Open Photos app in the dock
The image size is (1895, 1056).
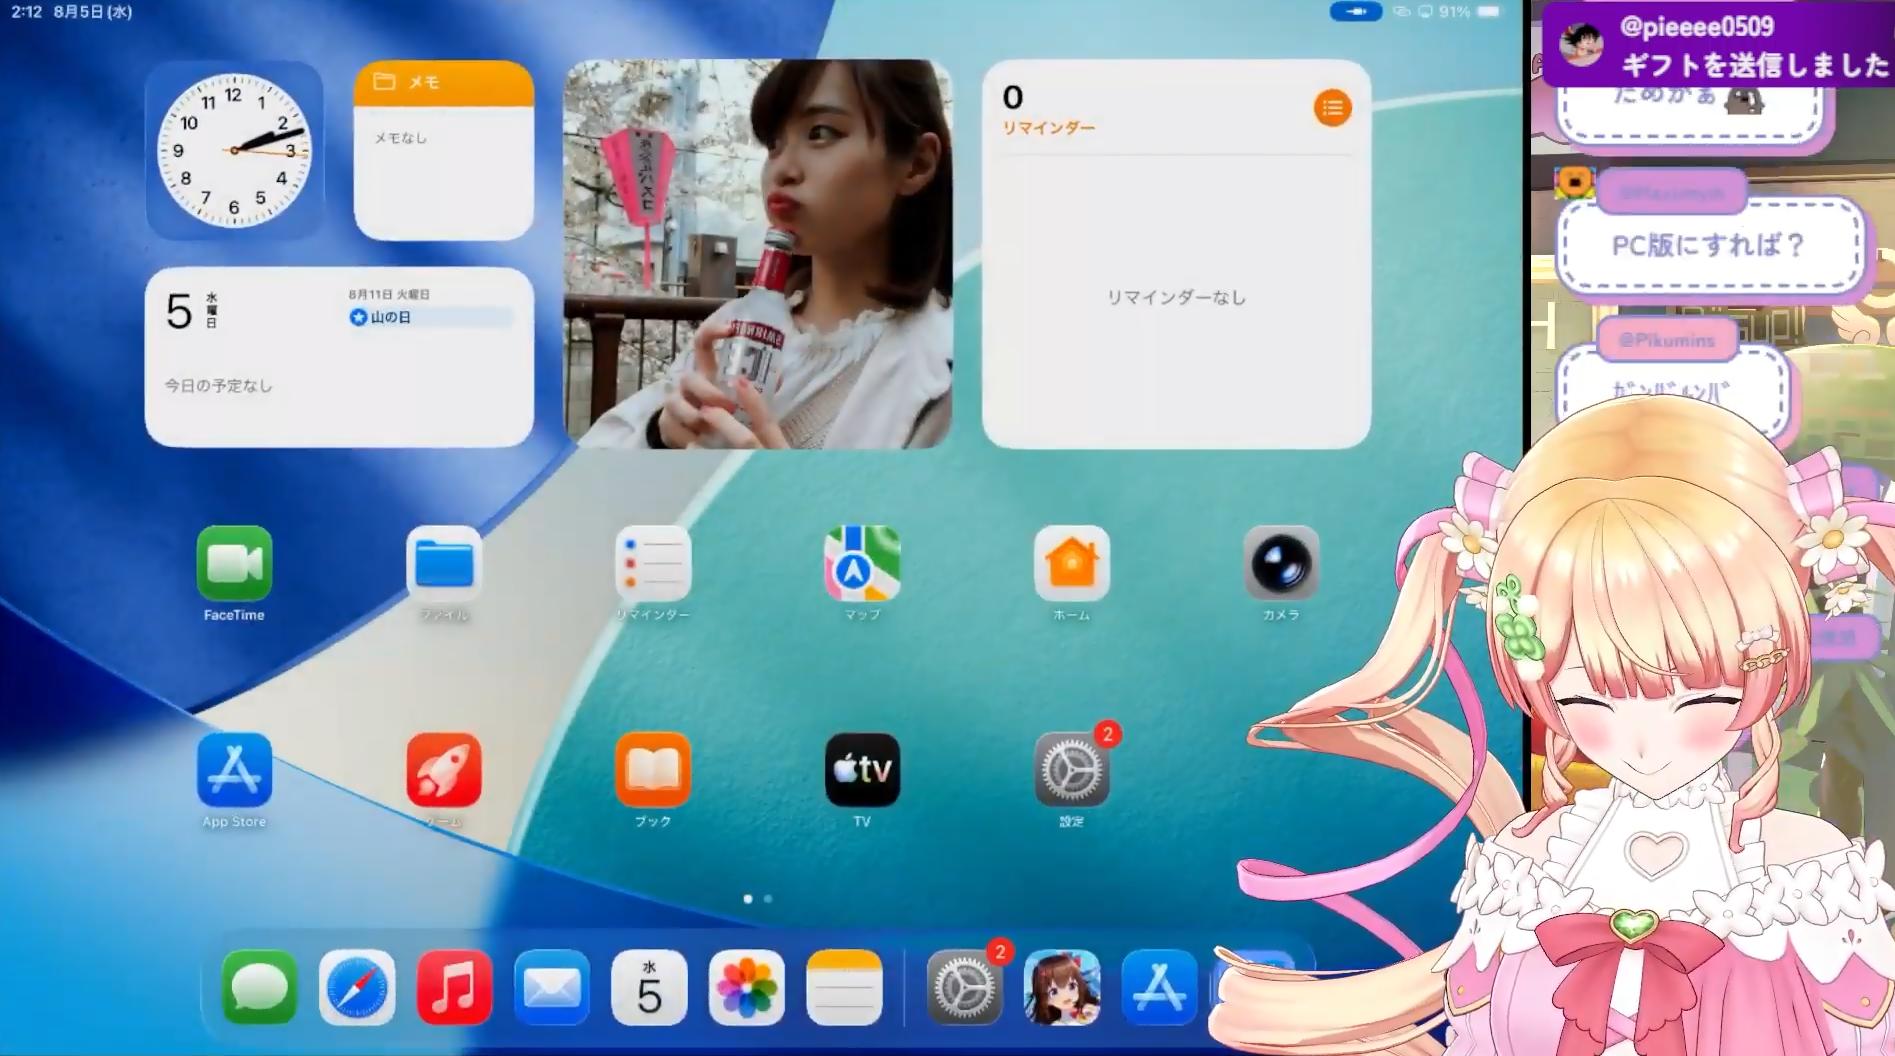tap(747, 988)
